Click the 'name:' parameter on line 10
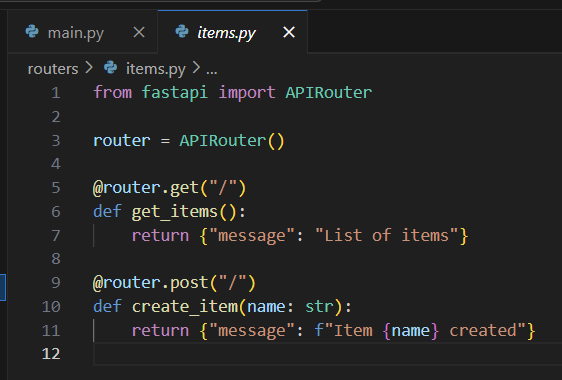The width and height of the screenshot is (562, 380). click(x=271, y=307)
